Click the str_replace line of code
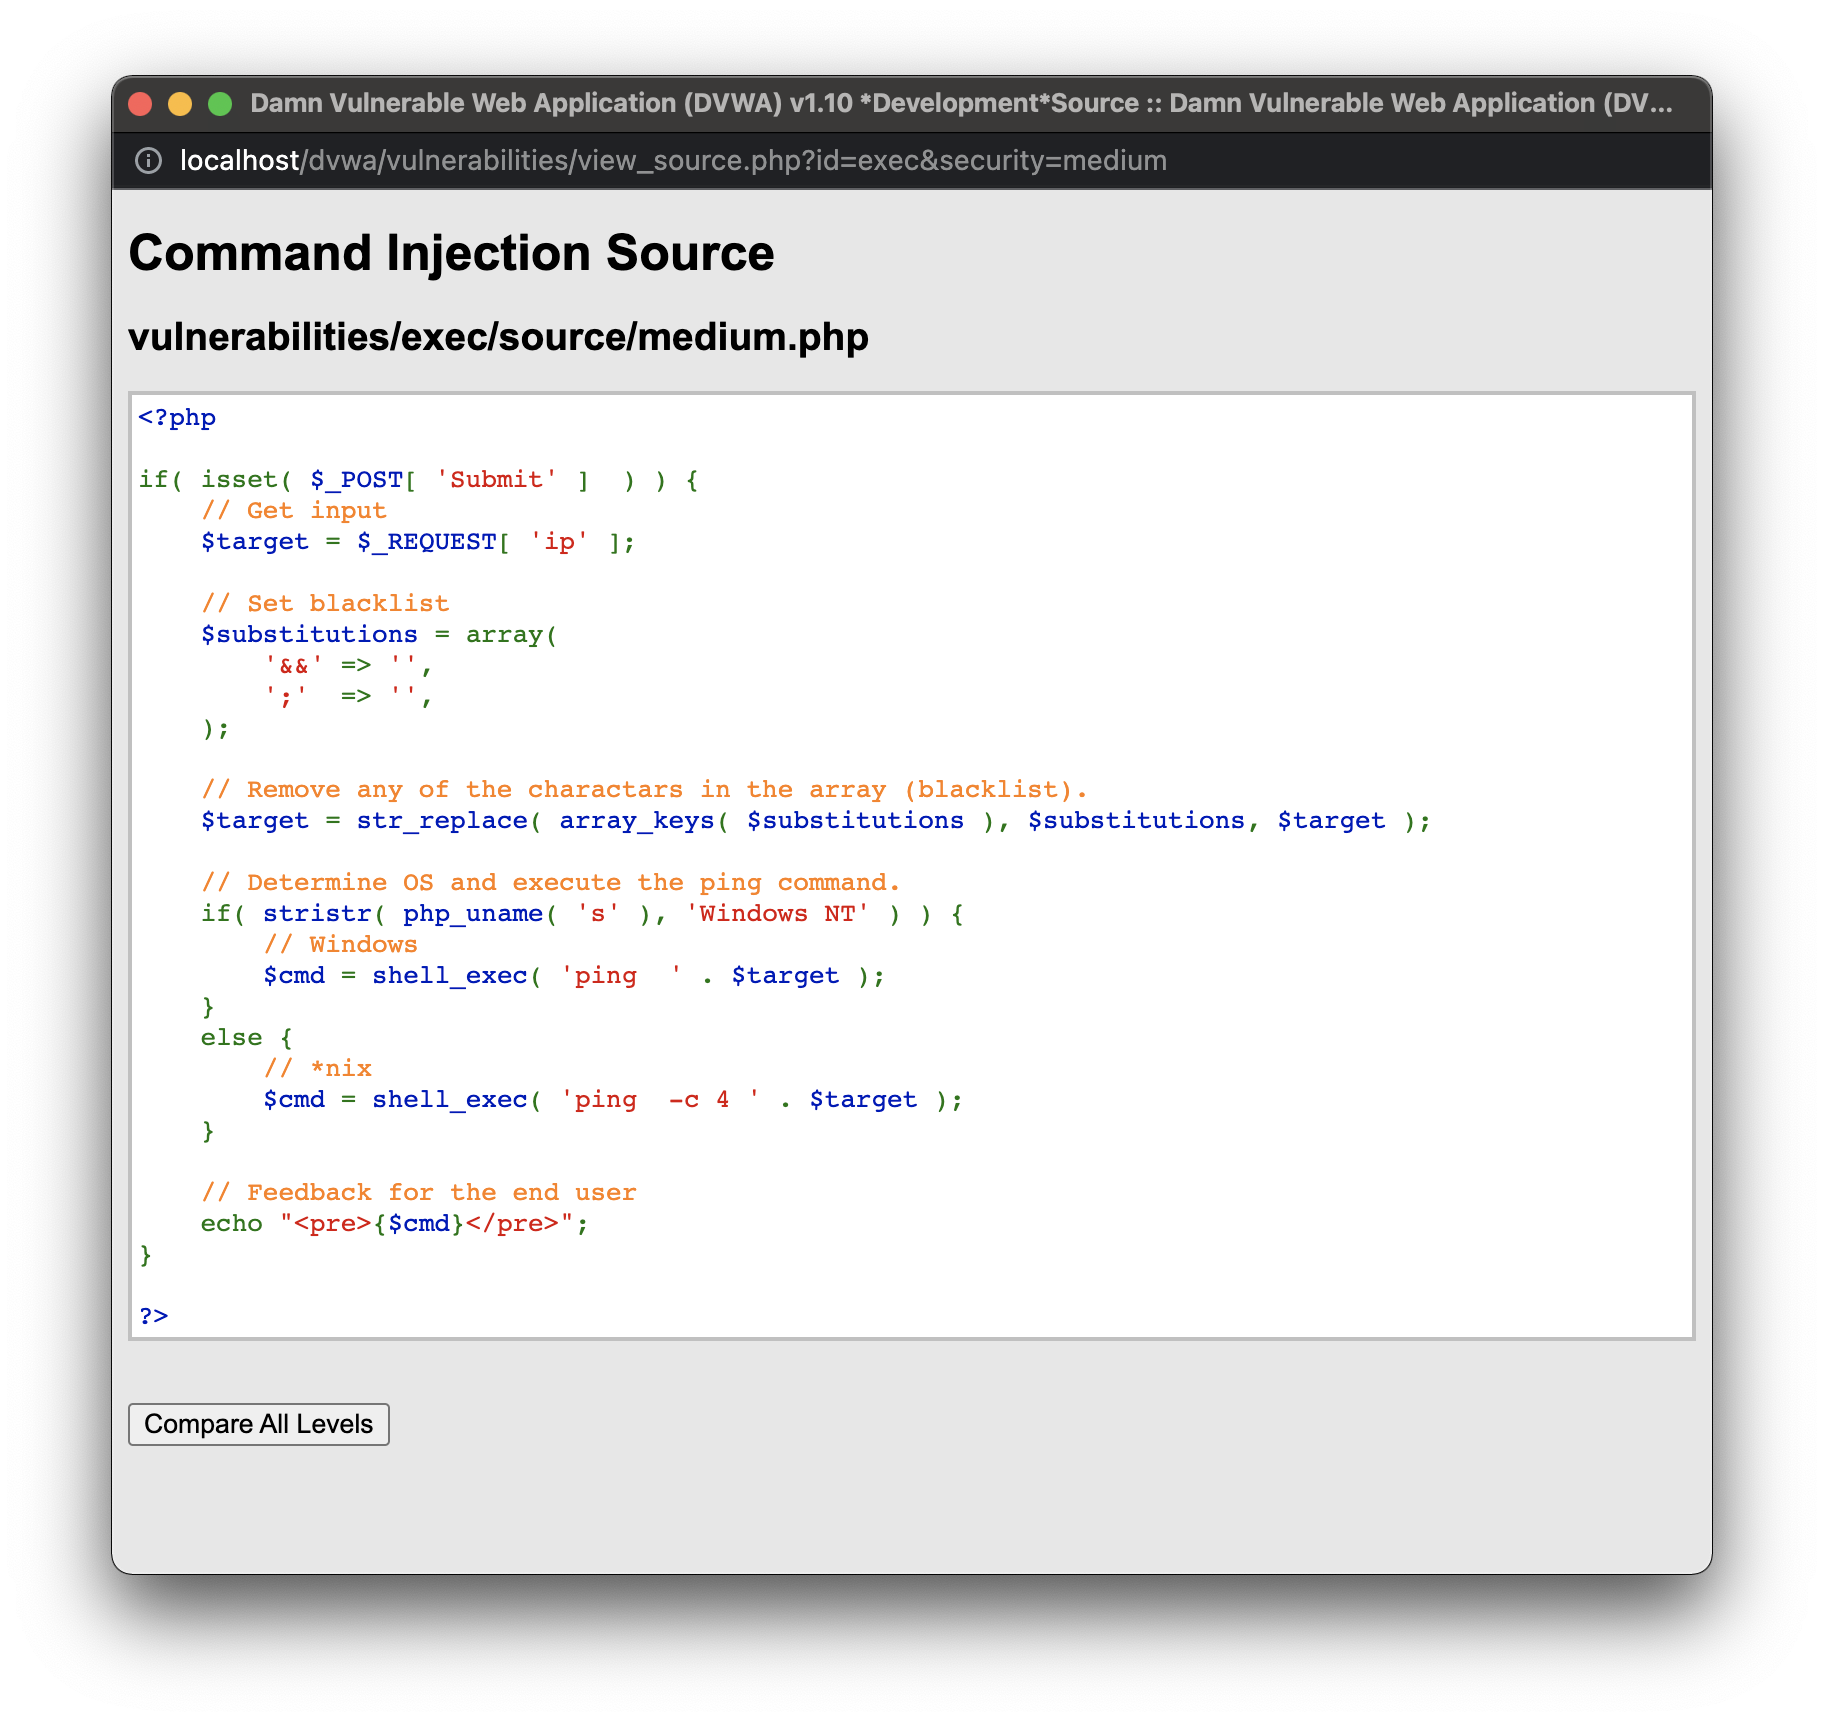 (816, 821)
